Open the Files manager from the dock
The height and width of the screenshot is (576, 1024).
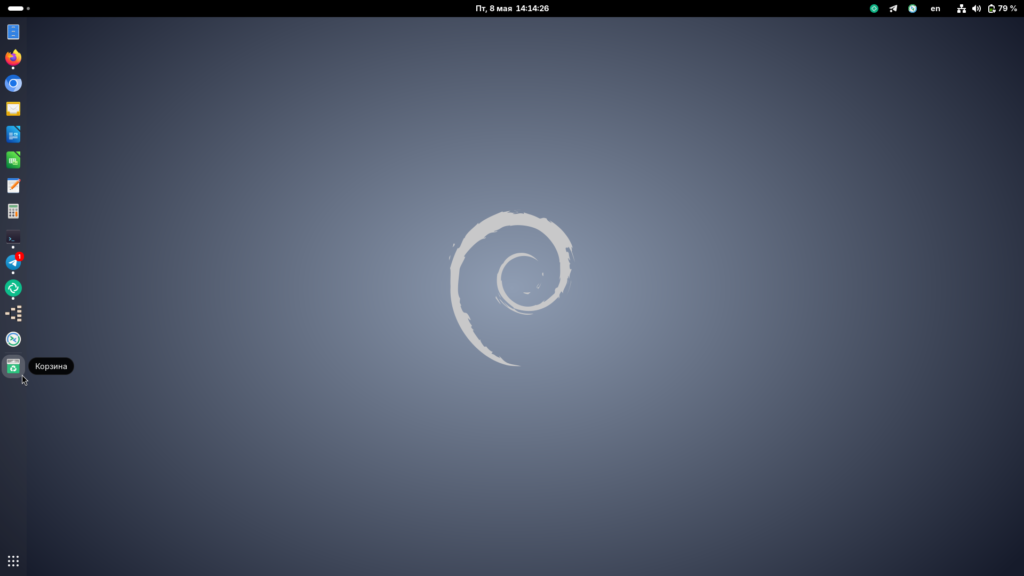click(13, 32)
